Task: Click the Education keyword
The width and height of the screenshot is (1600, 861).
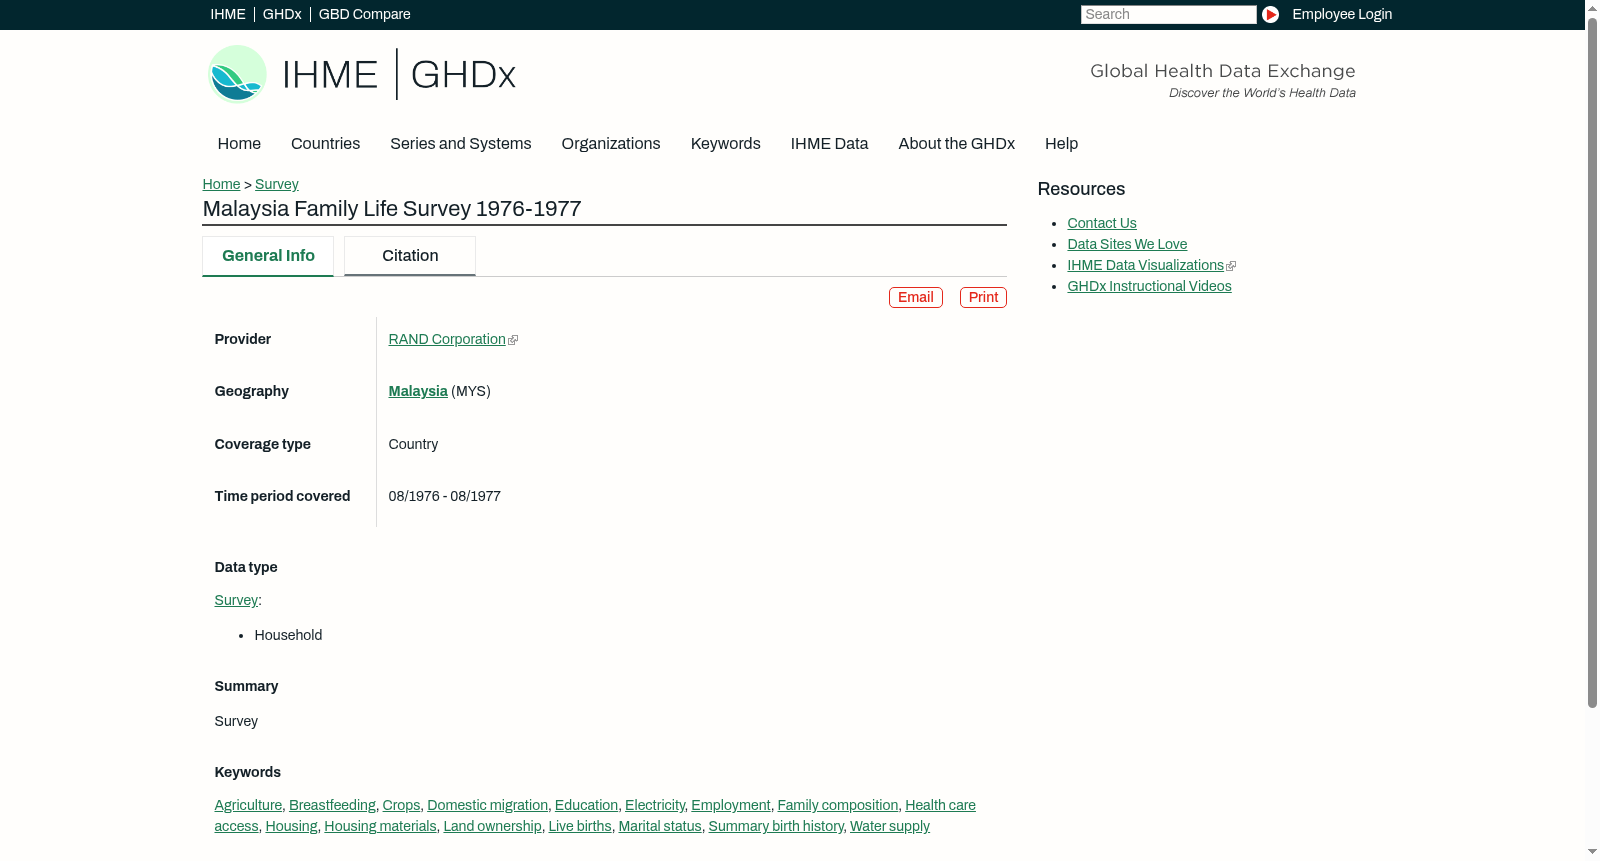Action: [586, 806]
